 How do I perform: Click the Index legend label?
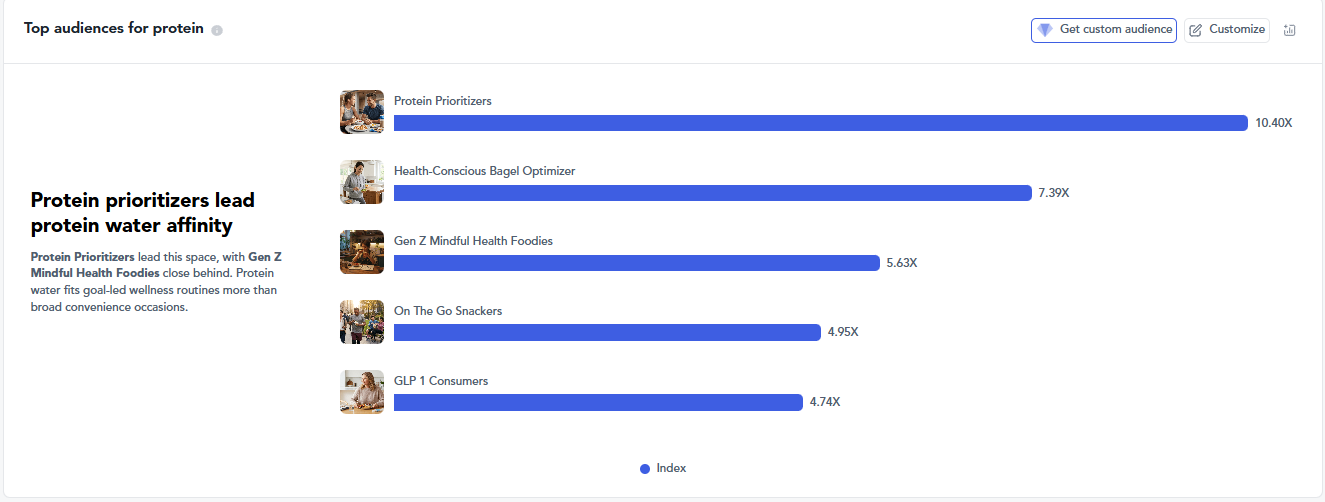coord(671,469)
